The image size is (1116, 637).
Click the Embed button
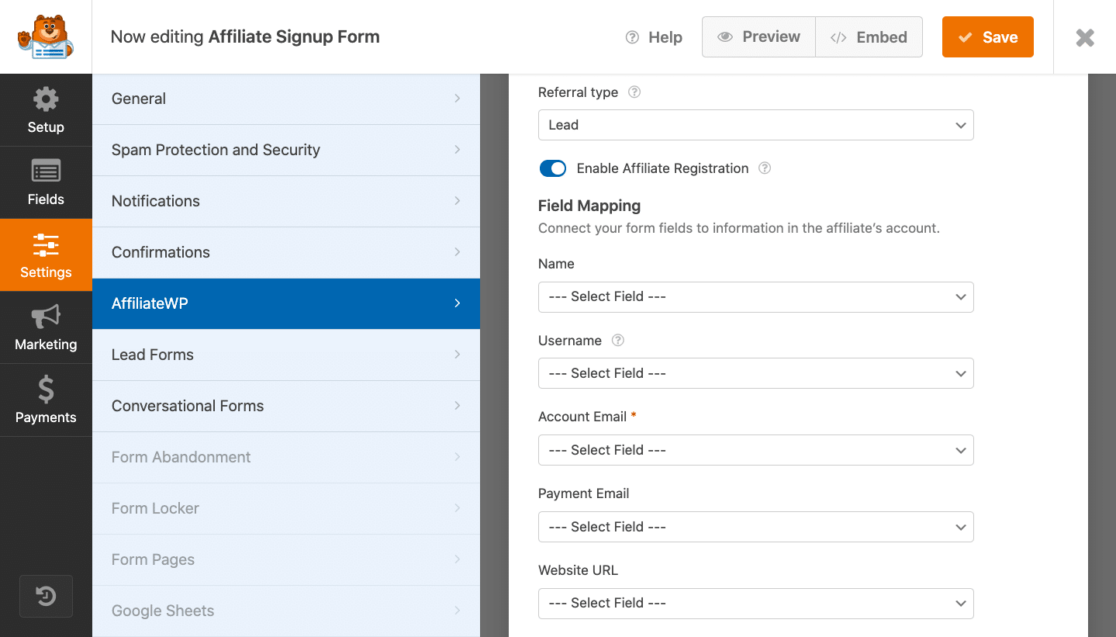[x=869, y=37]
